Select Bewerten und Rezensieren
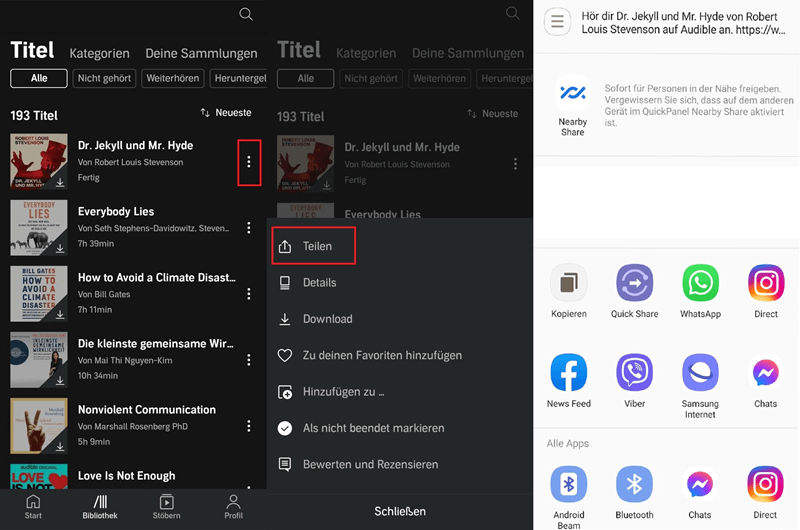The width and height of the screenshot is (800, 530). click(x=400, y=465)
